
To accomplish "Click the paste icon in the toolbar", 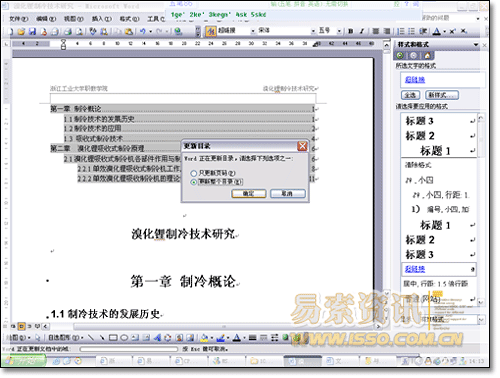I will click(129, 31).
